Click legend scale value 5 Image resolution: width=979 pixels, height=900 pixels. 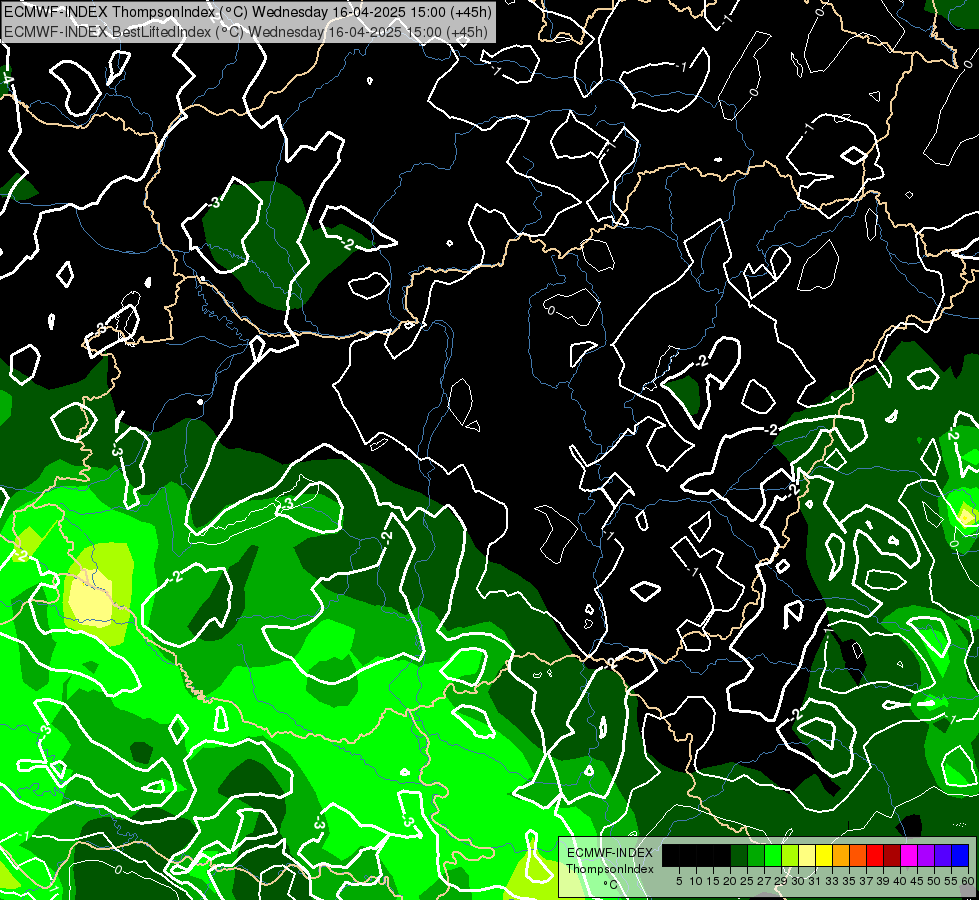[x=679, y=881]
